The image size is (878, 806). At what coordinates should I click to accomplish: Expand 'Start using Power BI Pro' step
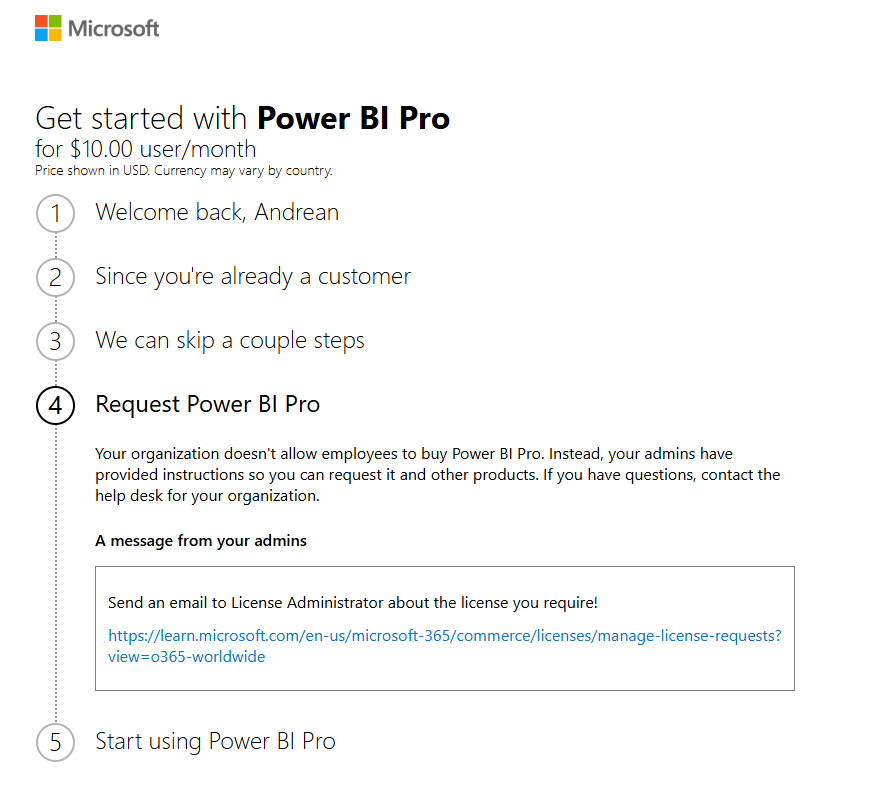click(215, 741)
